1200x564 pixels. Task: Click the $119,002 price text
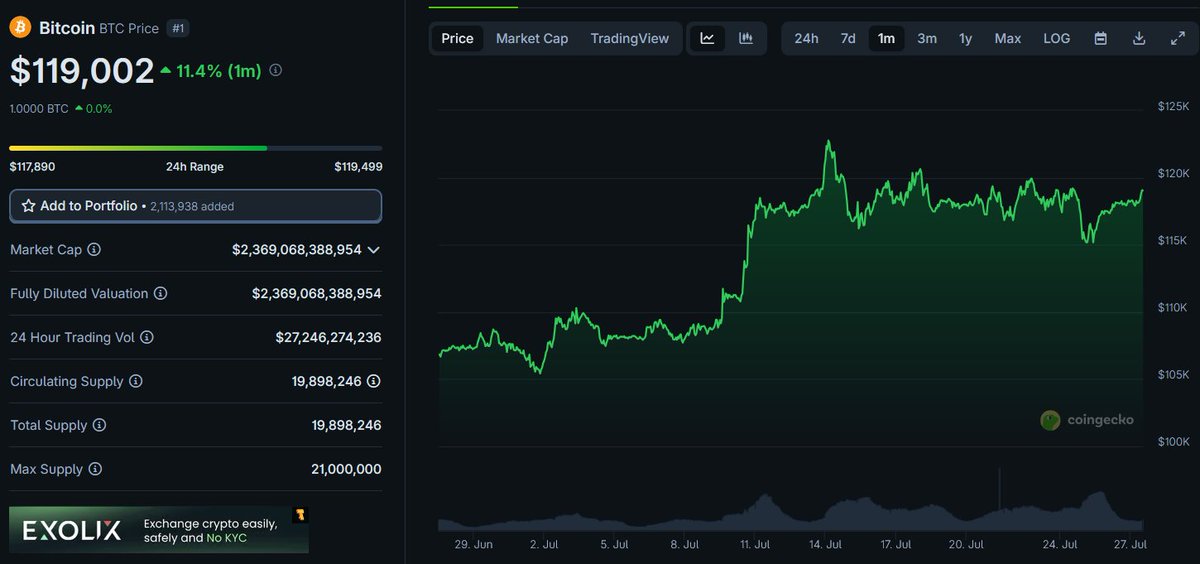pos(80,70)
